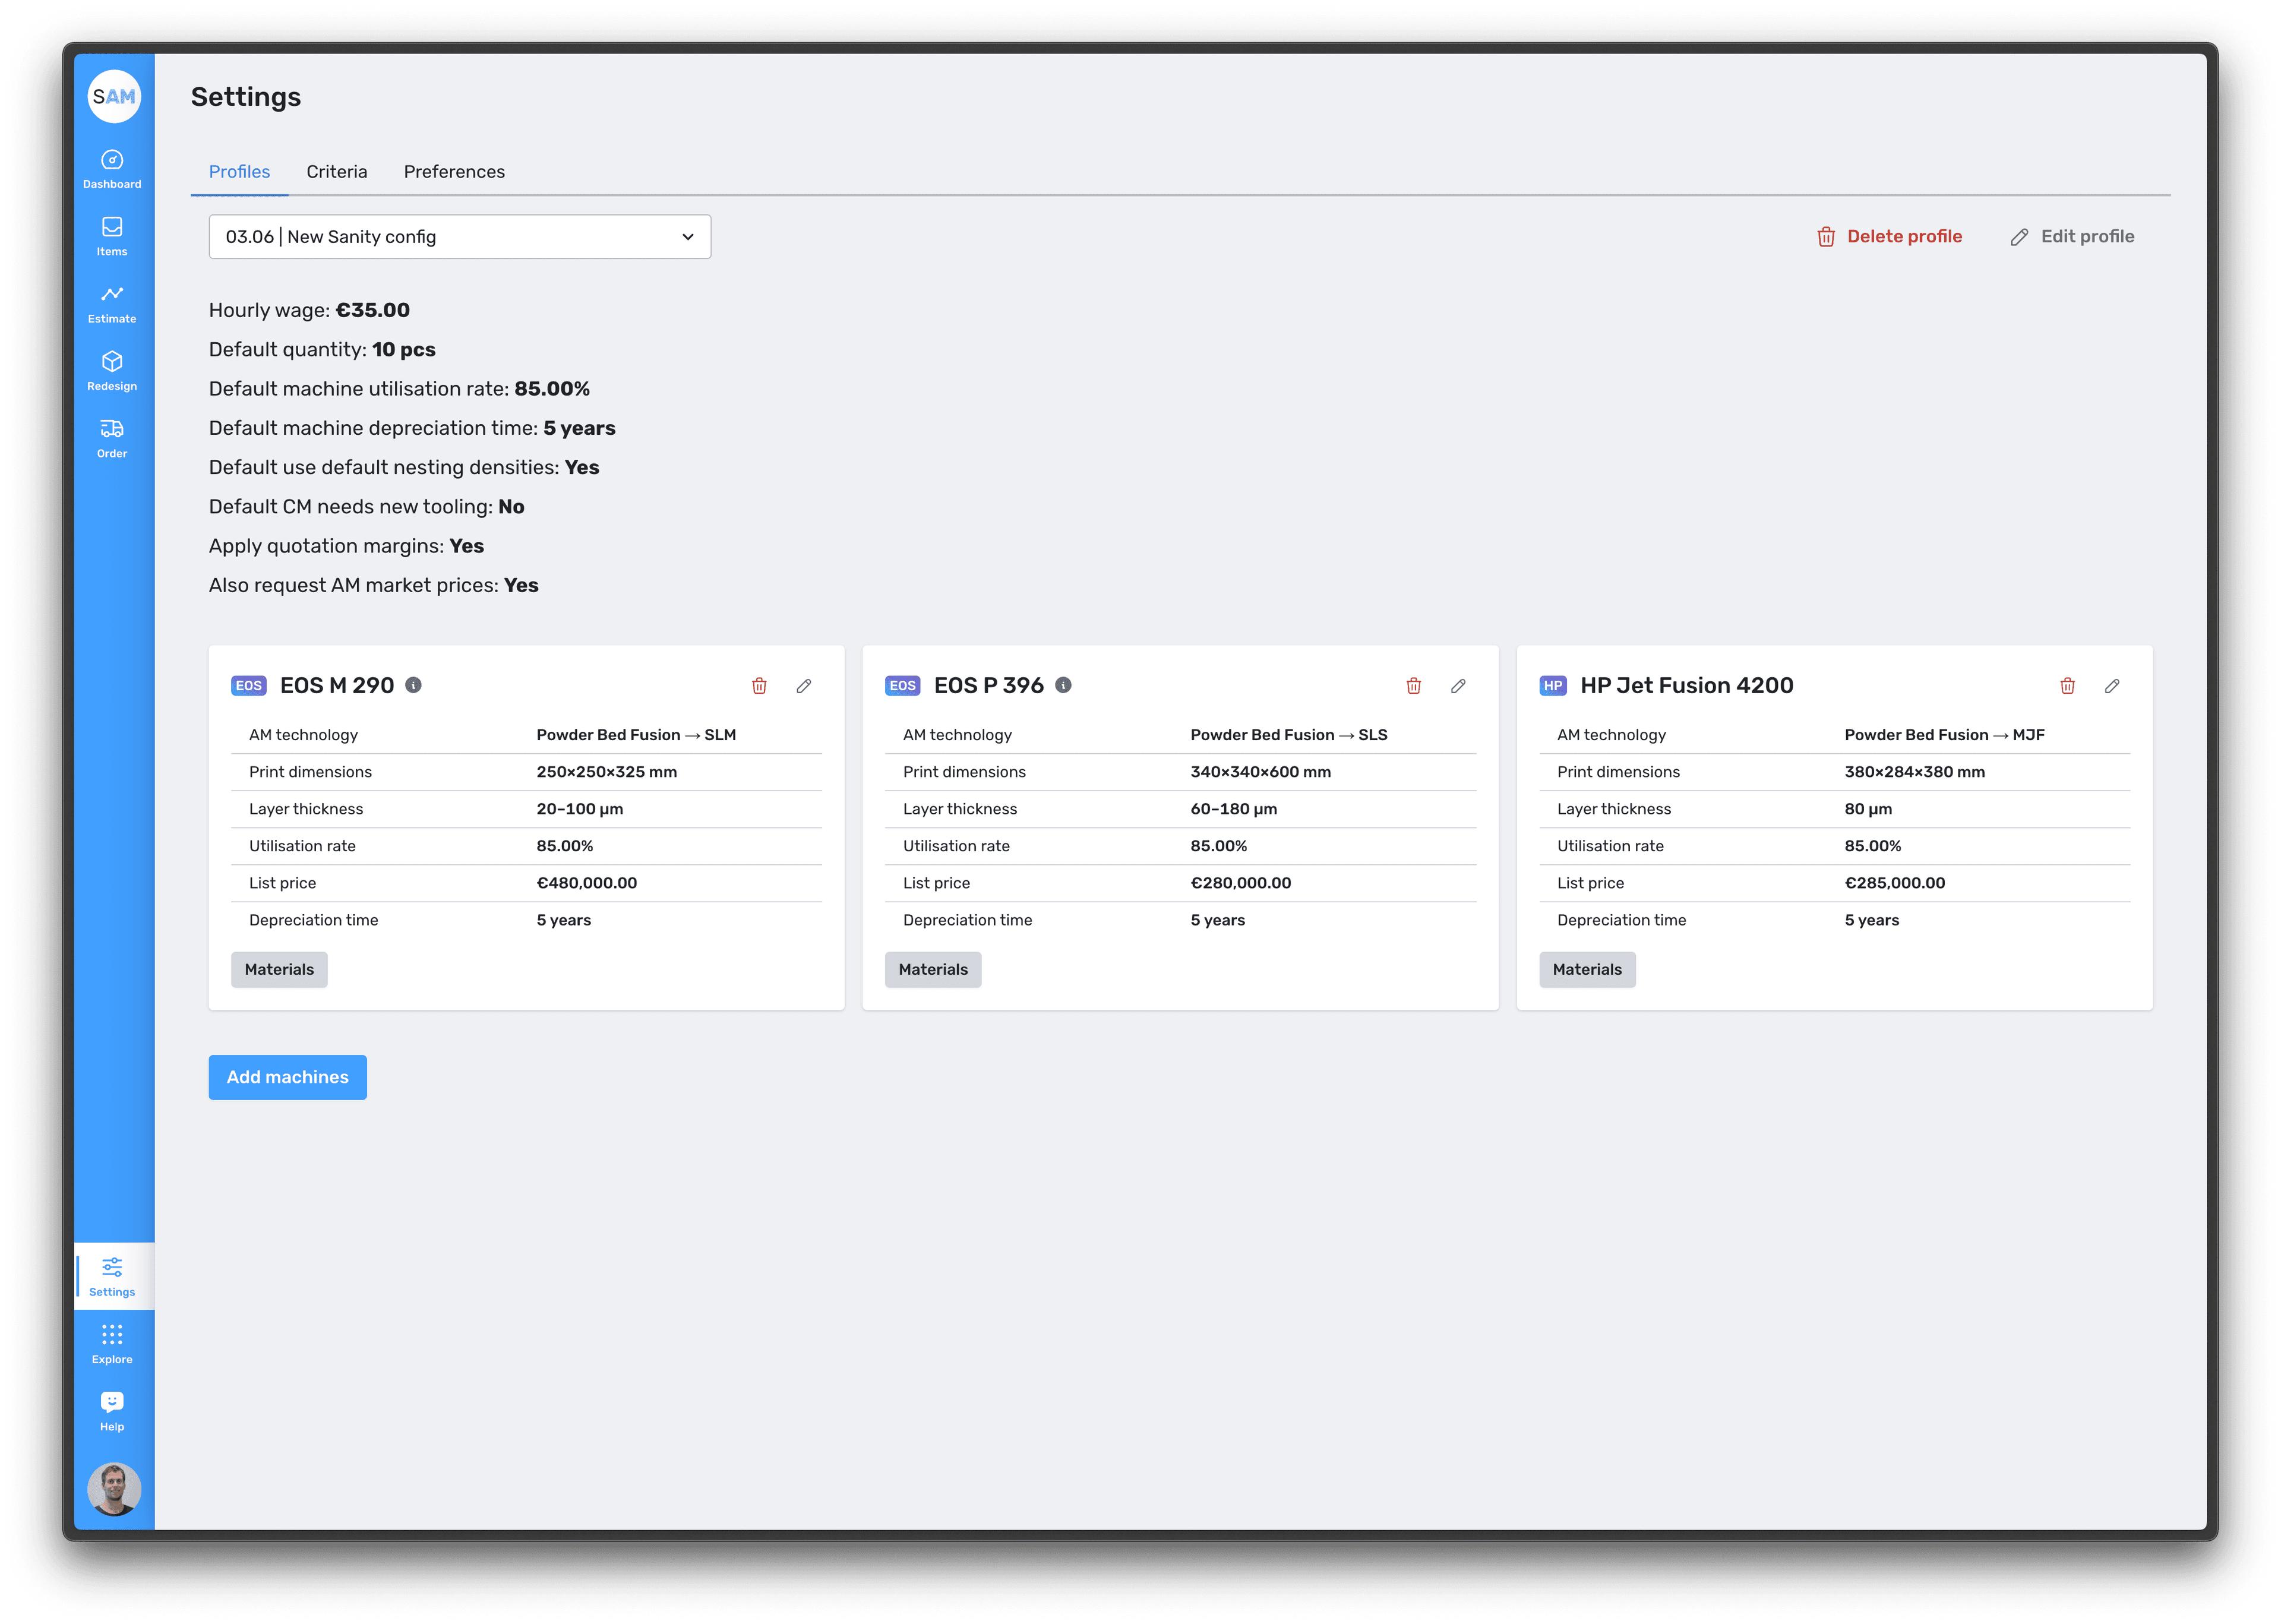This screenshot has height=1624, width=2281.
Task: Open the Redesign sidebar icon
Action: (112, 371)
